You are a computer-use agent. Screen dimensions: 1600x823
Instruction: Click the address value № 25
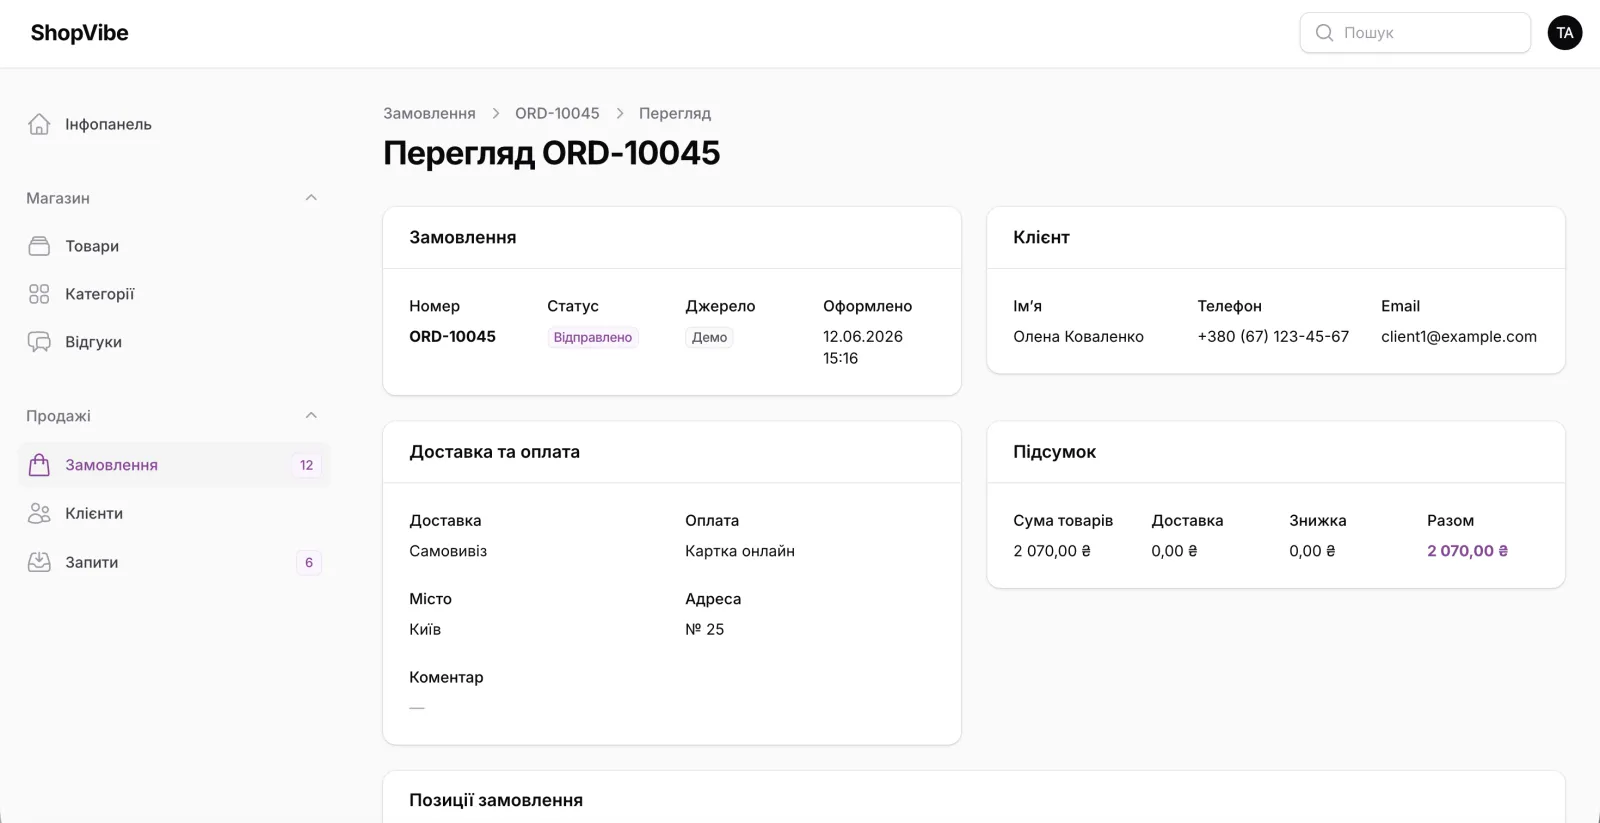pos(705,629)
